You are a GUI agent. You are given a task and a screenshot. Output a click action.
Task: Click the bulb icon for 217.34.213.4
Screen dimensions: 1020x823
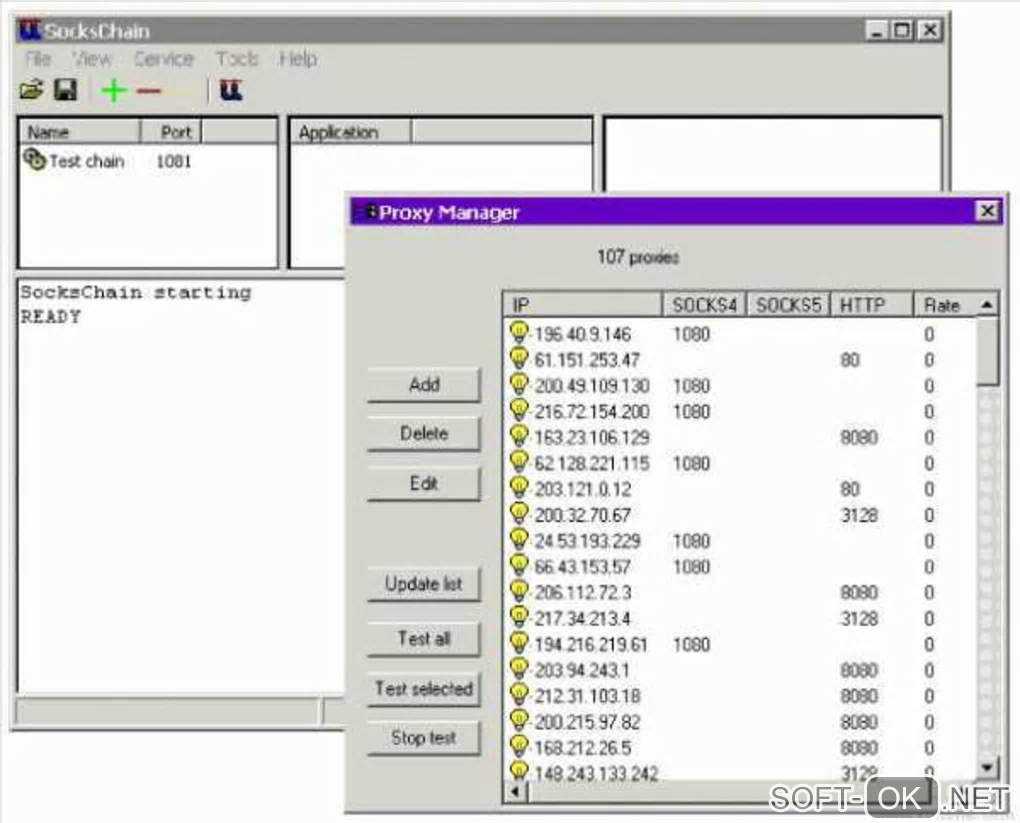coord(519,617)
